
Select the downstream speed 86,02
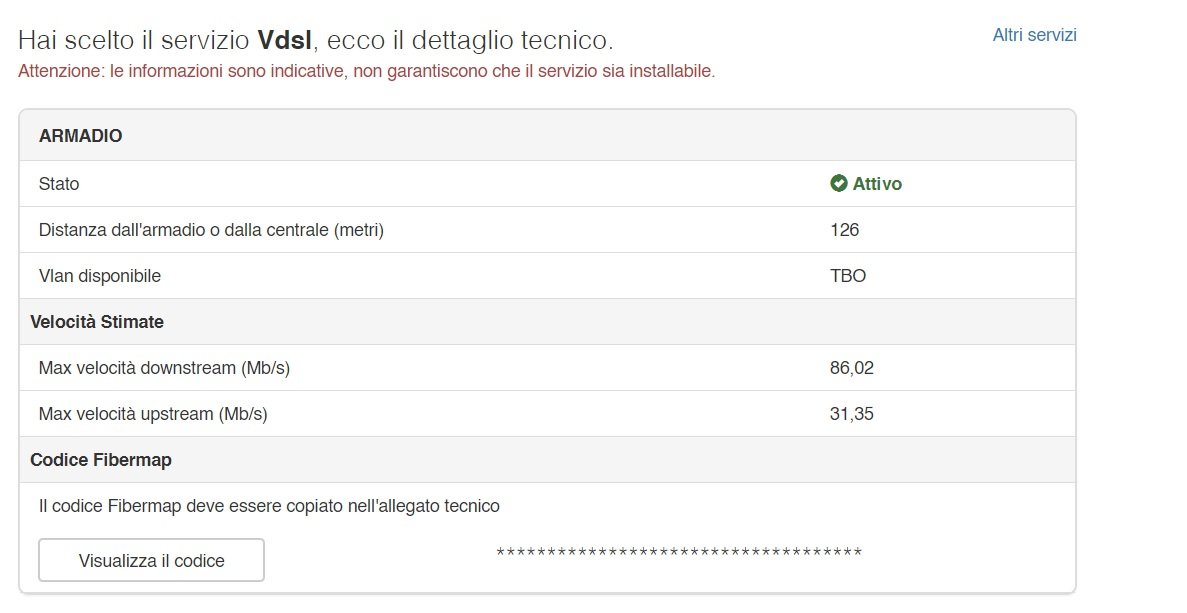tap(852, 368)
